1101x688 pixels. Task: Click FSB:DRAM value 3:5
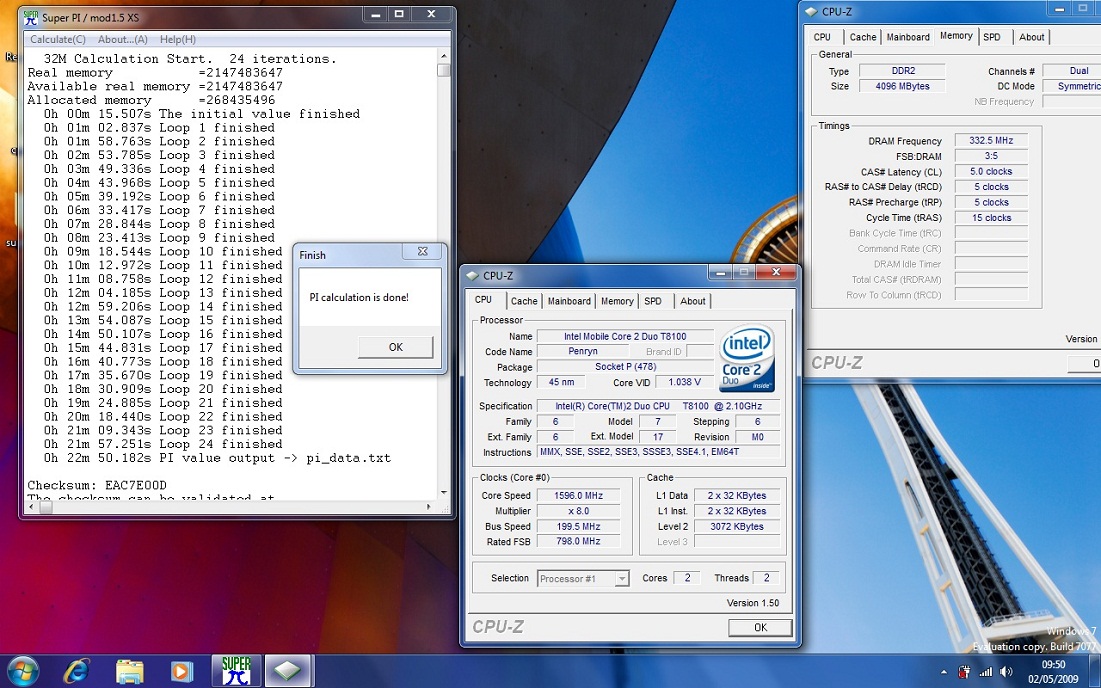pos(991,156)
